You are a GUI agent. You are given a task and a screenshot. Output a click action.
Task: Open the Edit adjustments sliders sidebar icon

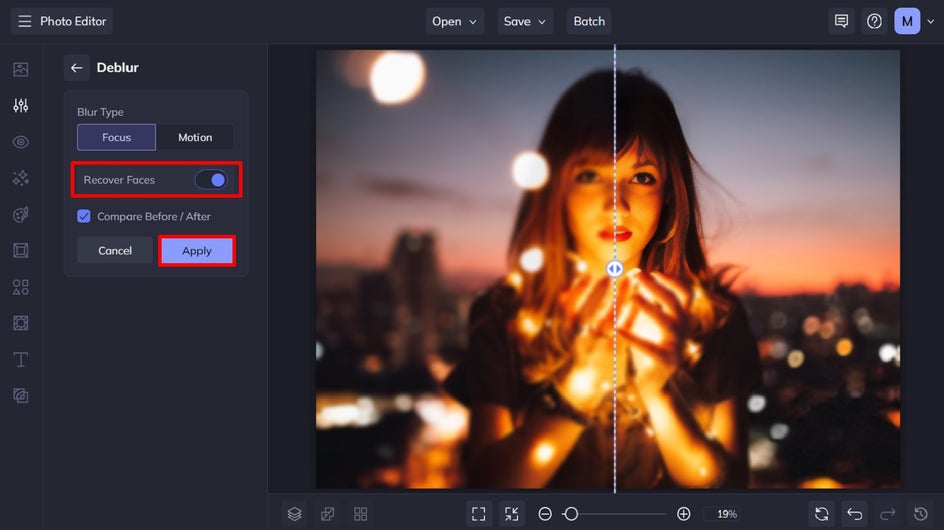pyautogui.click(x=20, y=106)
